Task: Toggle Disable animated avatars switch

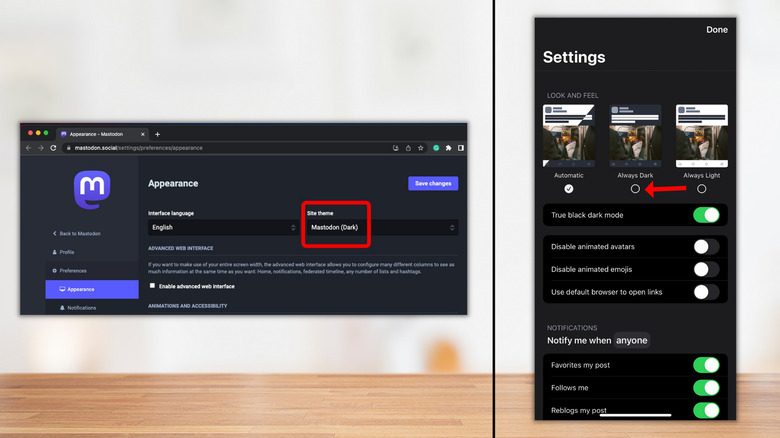Action: [706, 246]
